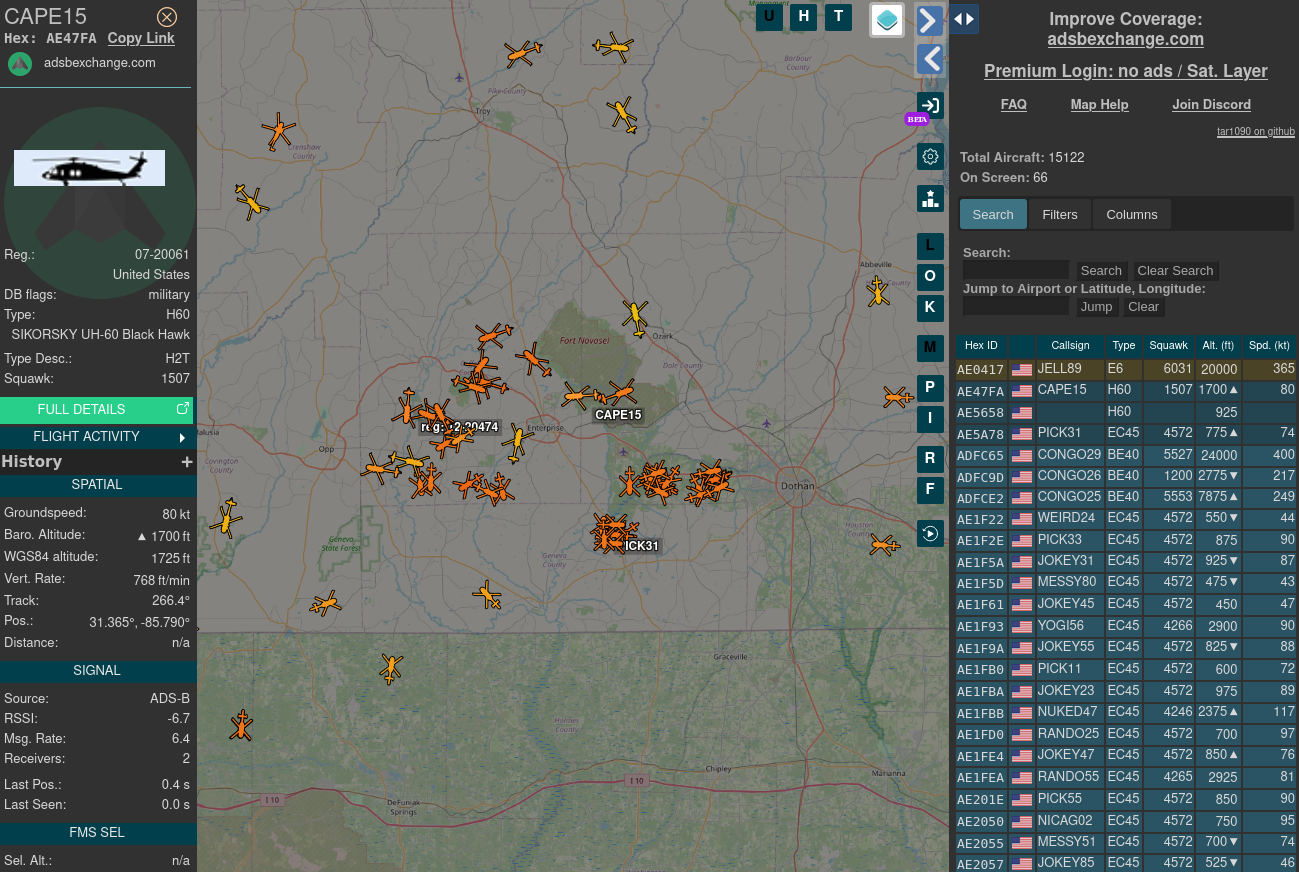Toggle the T map button
Screen dimensions: 1299x872
[x=839, y=16]
